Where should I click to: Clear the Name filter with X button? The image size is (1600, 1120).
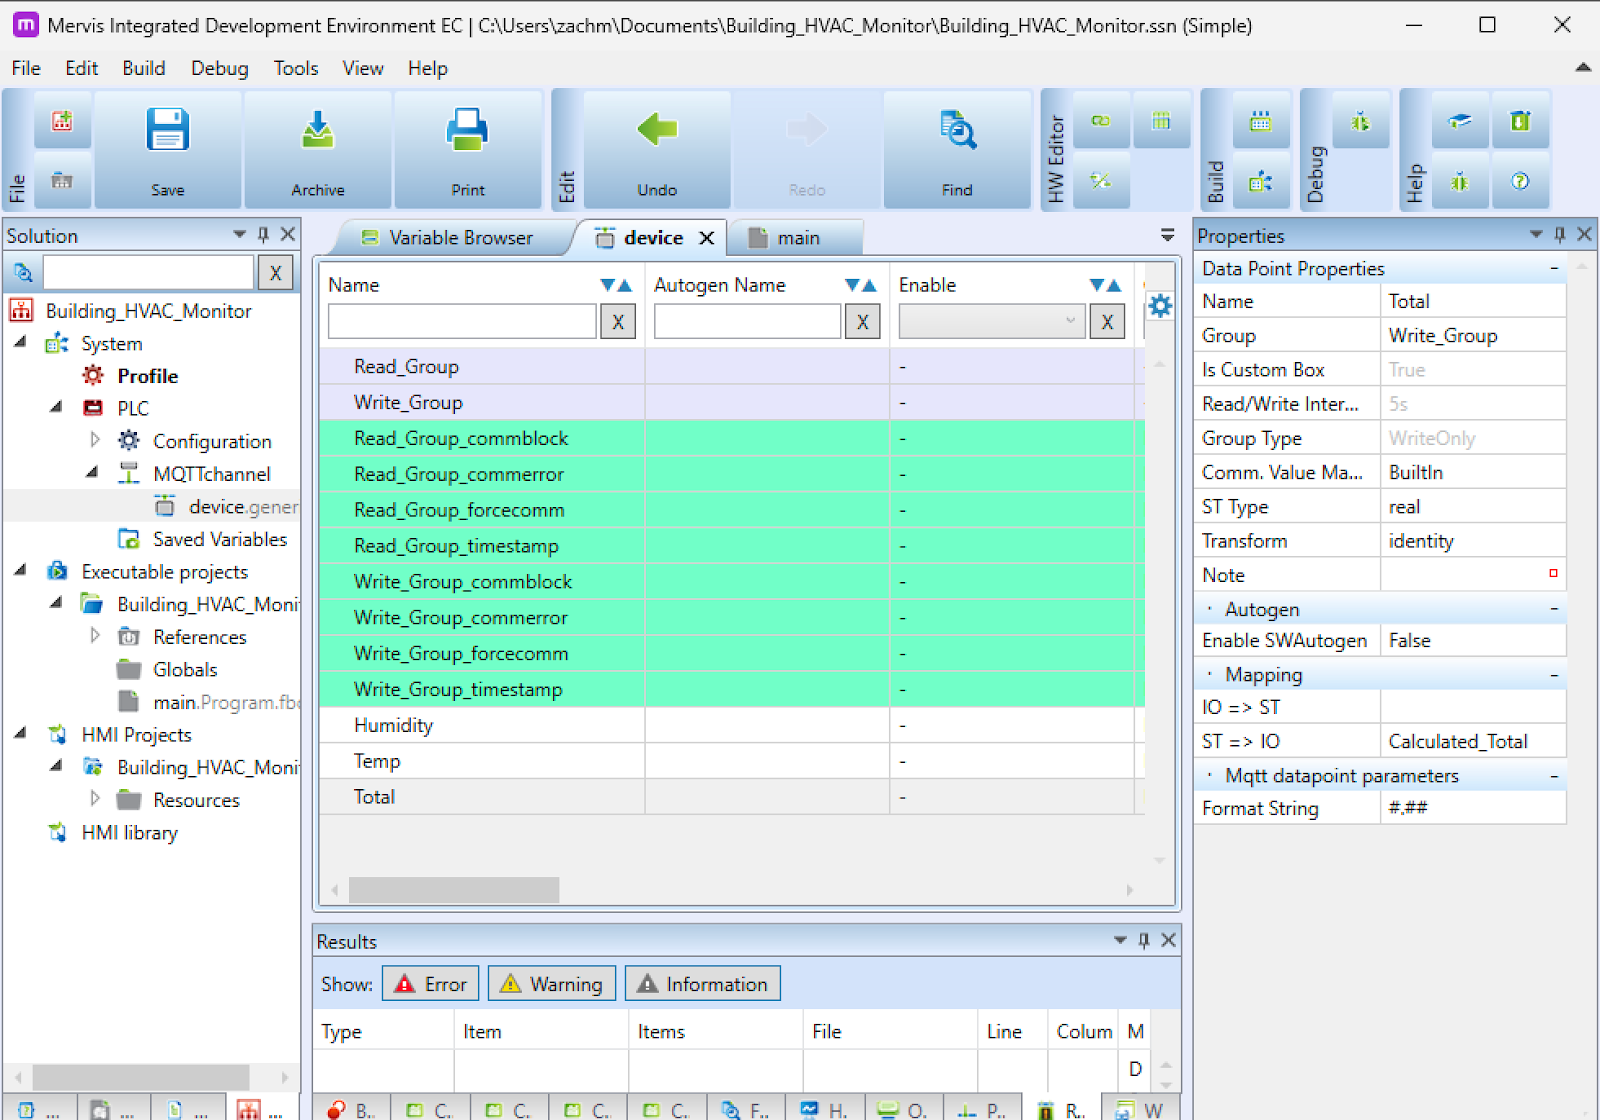pyautogui.click(x=618, y=322)
